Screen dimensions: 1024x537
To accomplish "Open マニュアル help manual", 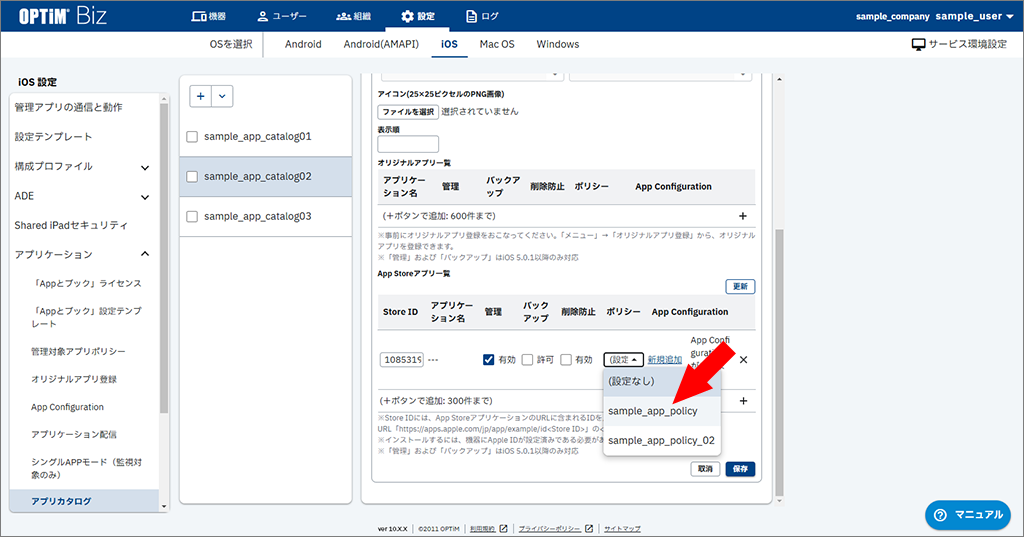I will click(968, 515).
